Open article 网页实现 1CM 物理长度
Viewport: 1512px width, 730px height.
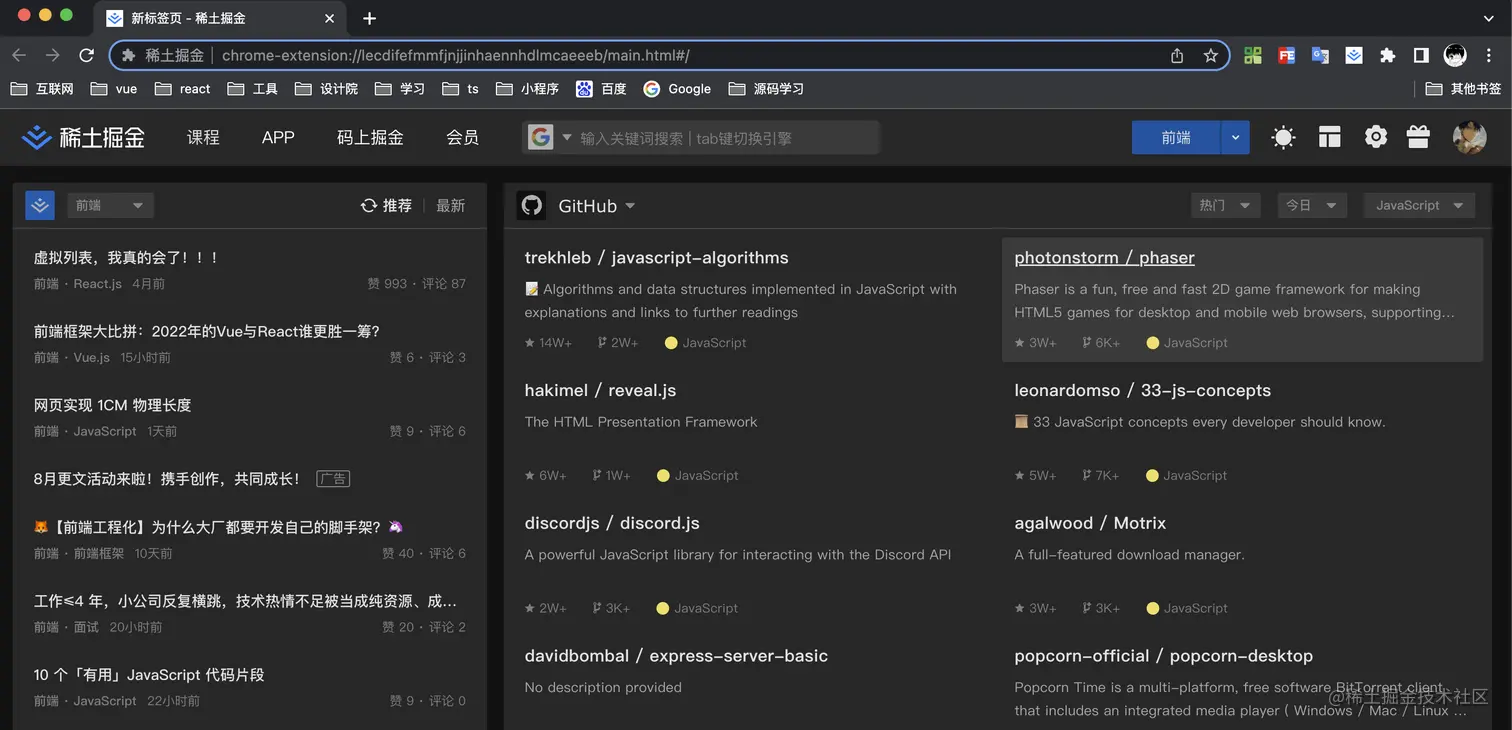[112, 405]
